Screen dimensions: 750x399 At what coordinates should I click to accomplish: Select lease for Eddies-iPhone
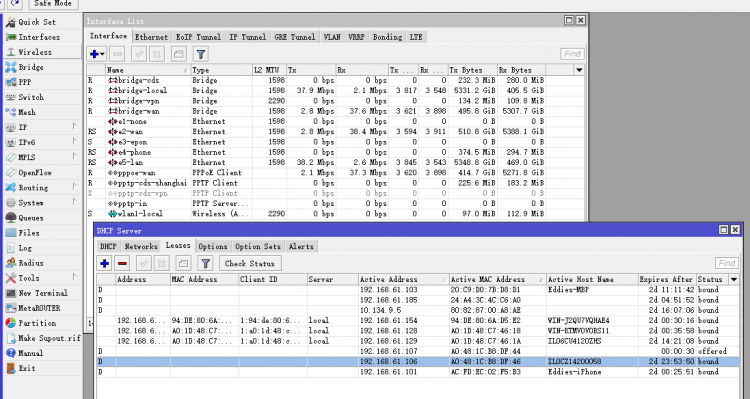pos(418,372)
